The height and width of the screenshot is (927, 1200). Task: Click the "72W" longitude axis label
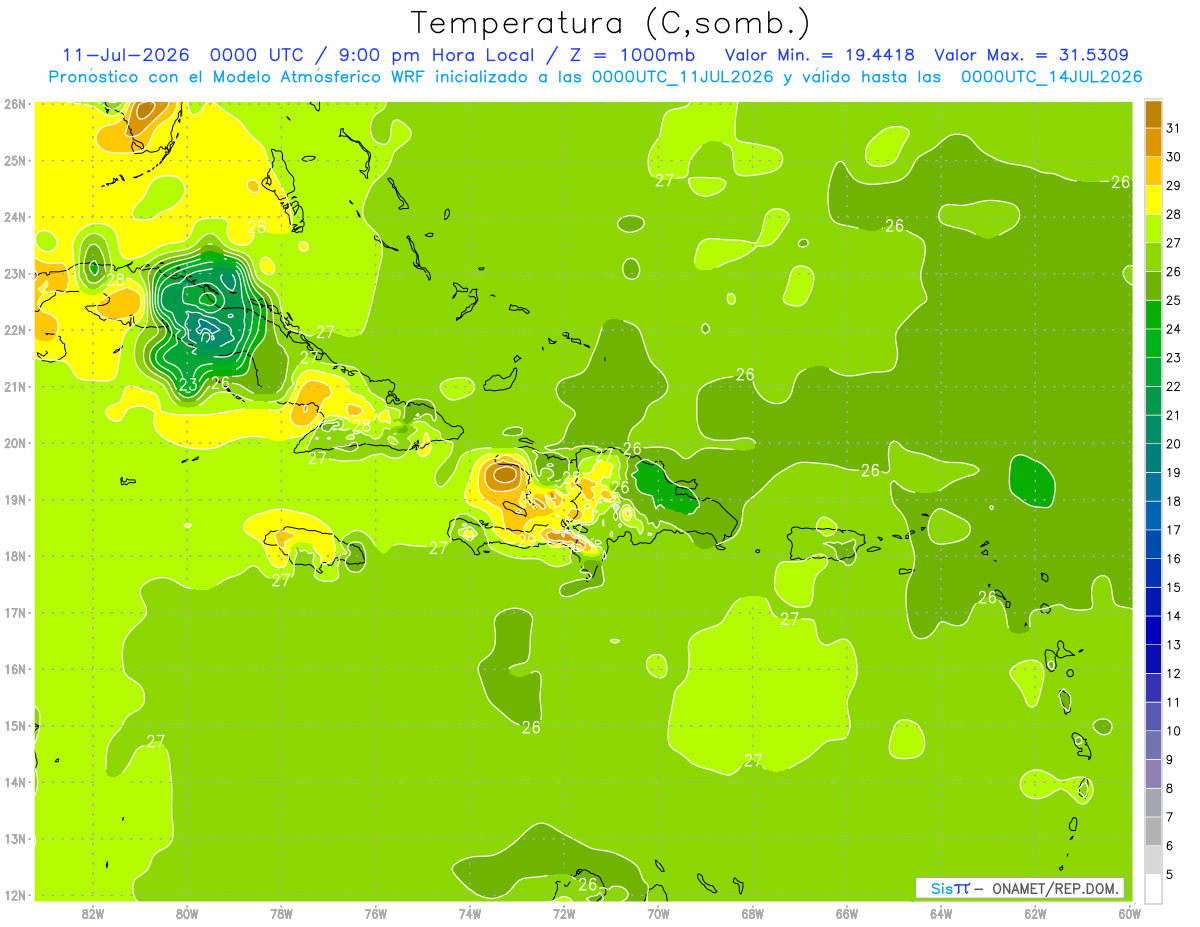[x=564, y=913]
